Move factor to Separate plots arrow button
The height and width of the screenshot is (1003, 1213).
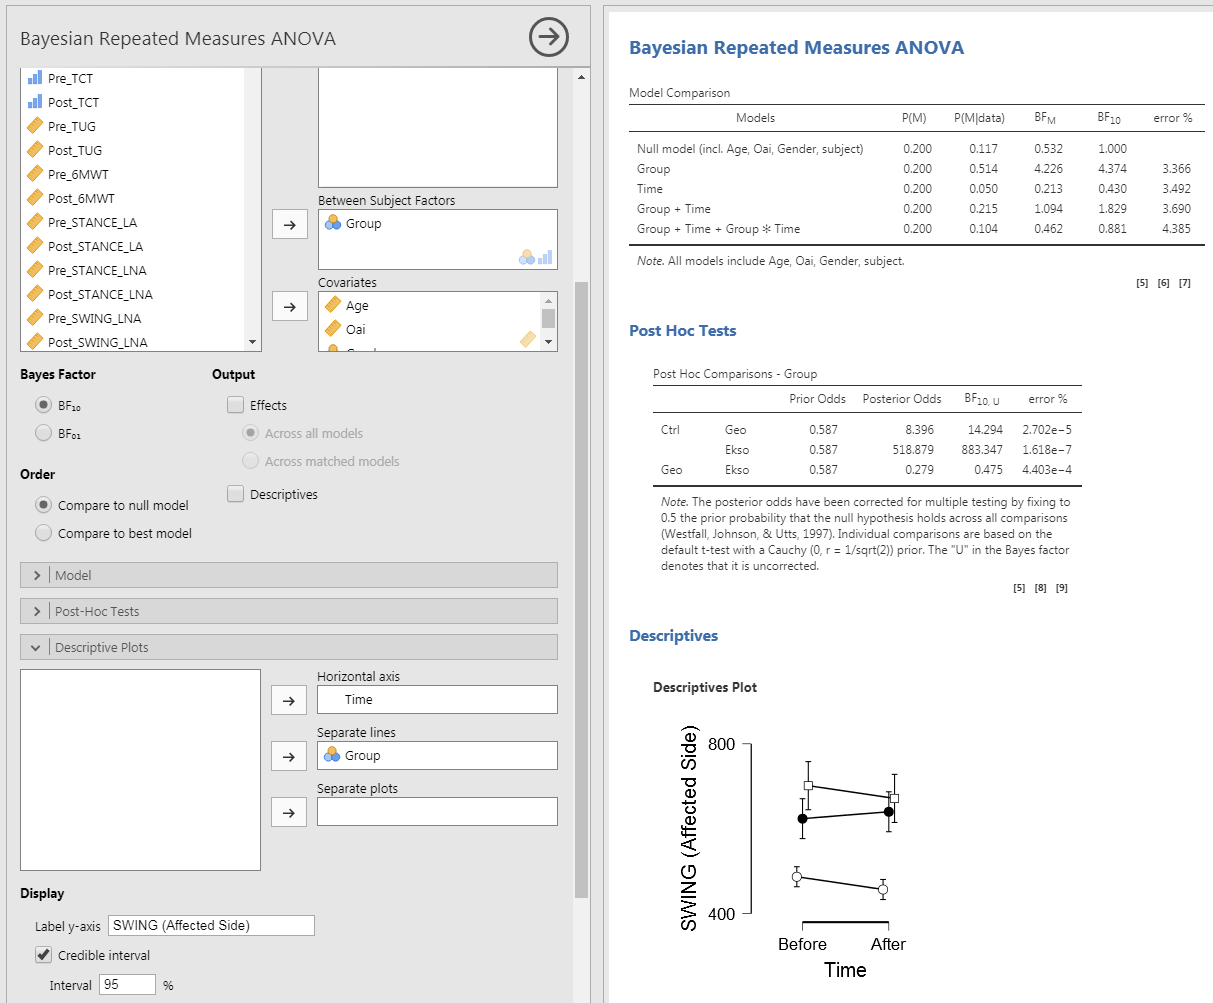pyautogui.click(x=289, y=813)
